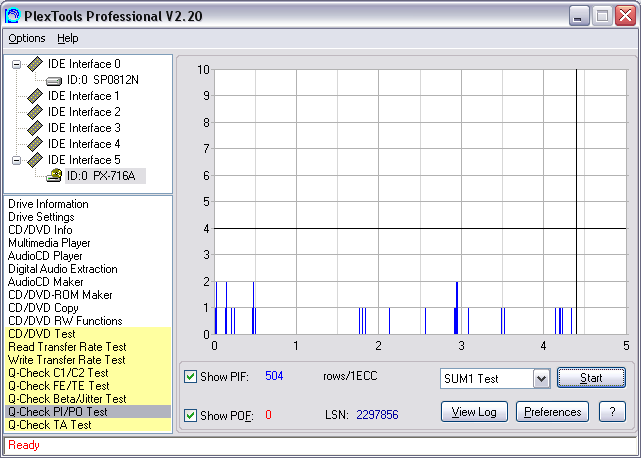Click the LSN value 2297856
Image resolution: width=641 pixels, height=458 pixels.
(x=377, y=415)
